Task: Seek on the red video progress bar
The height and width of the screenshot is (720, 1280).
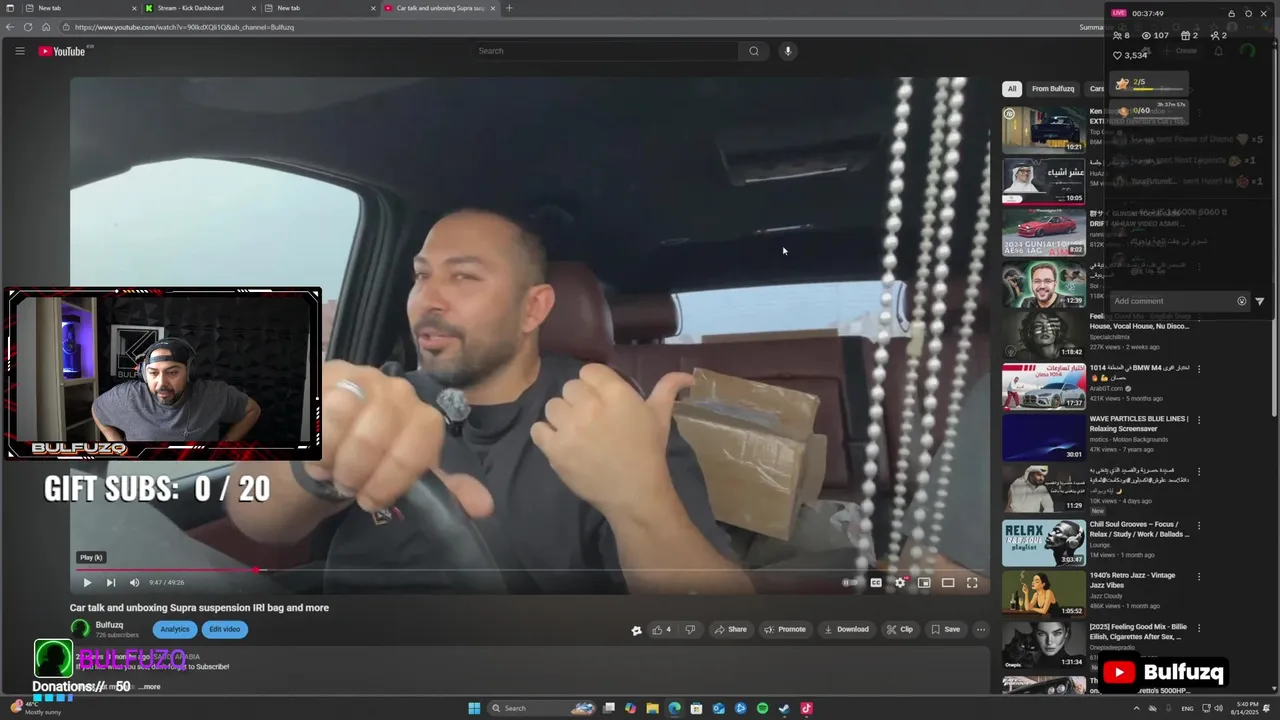Action: [531, 570]
